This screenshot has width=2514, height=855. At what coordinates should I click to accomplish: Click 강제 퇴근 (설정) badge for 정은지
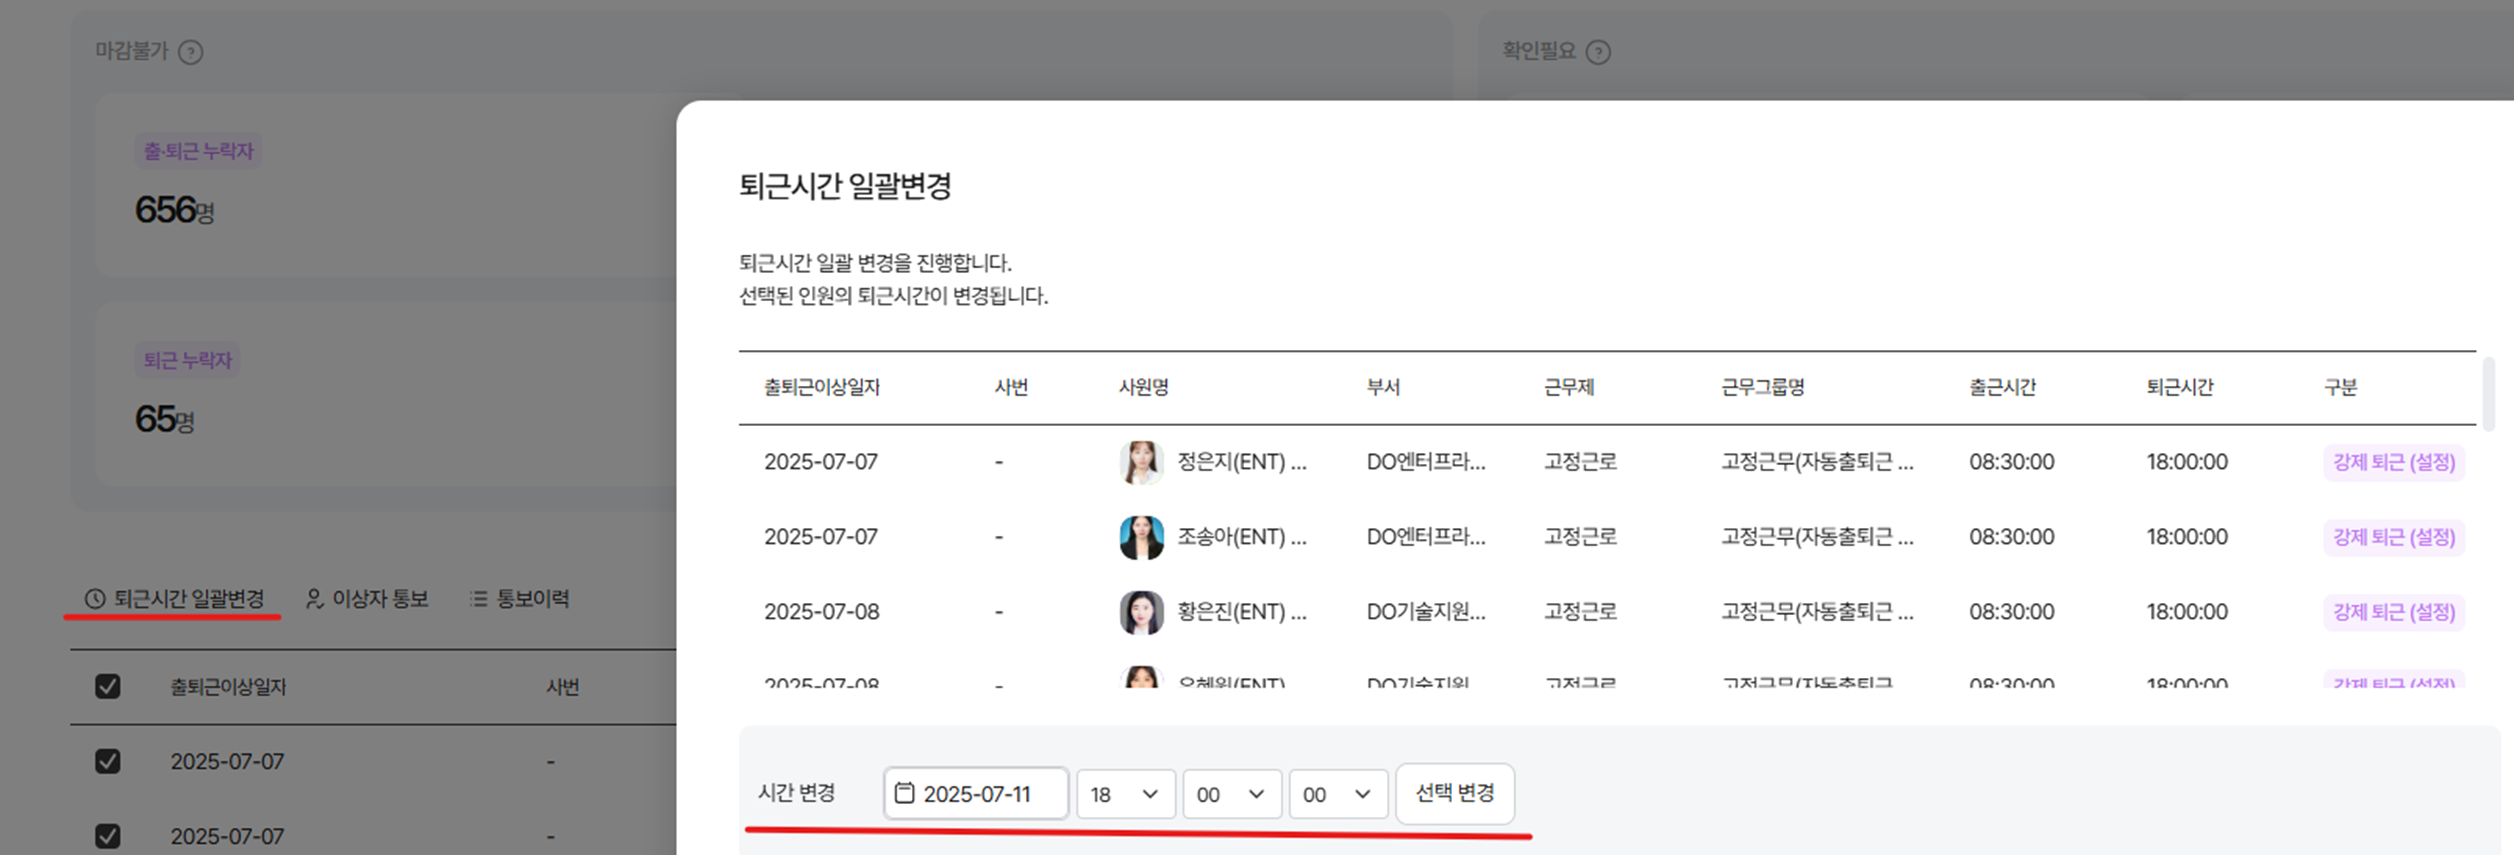(2393, 462)
